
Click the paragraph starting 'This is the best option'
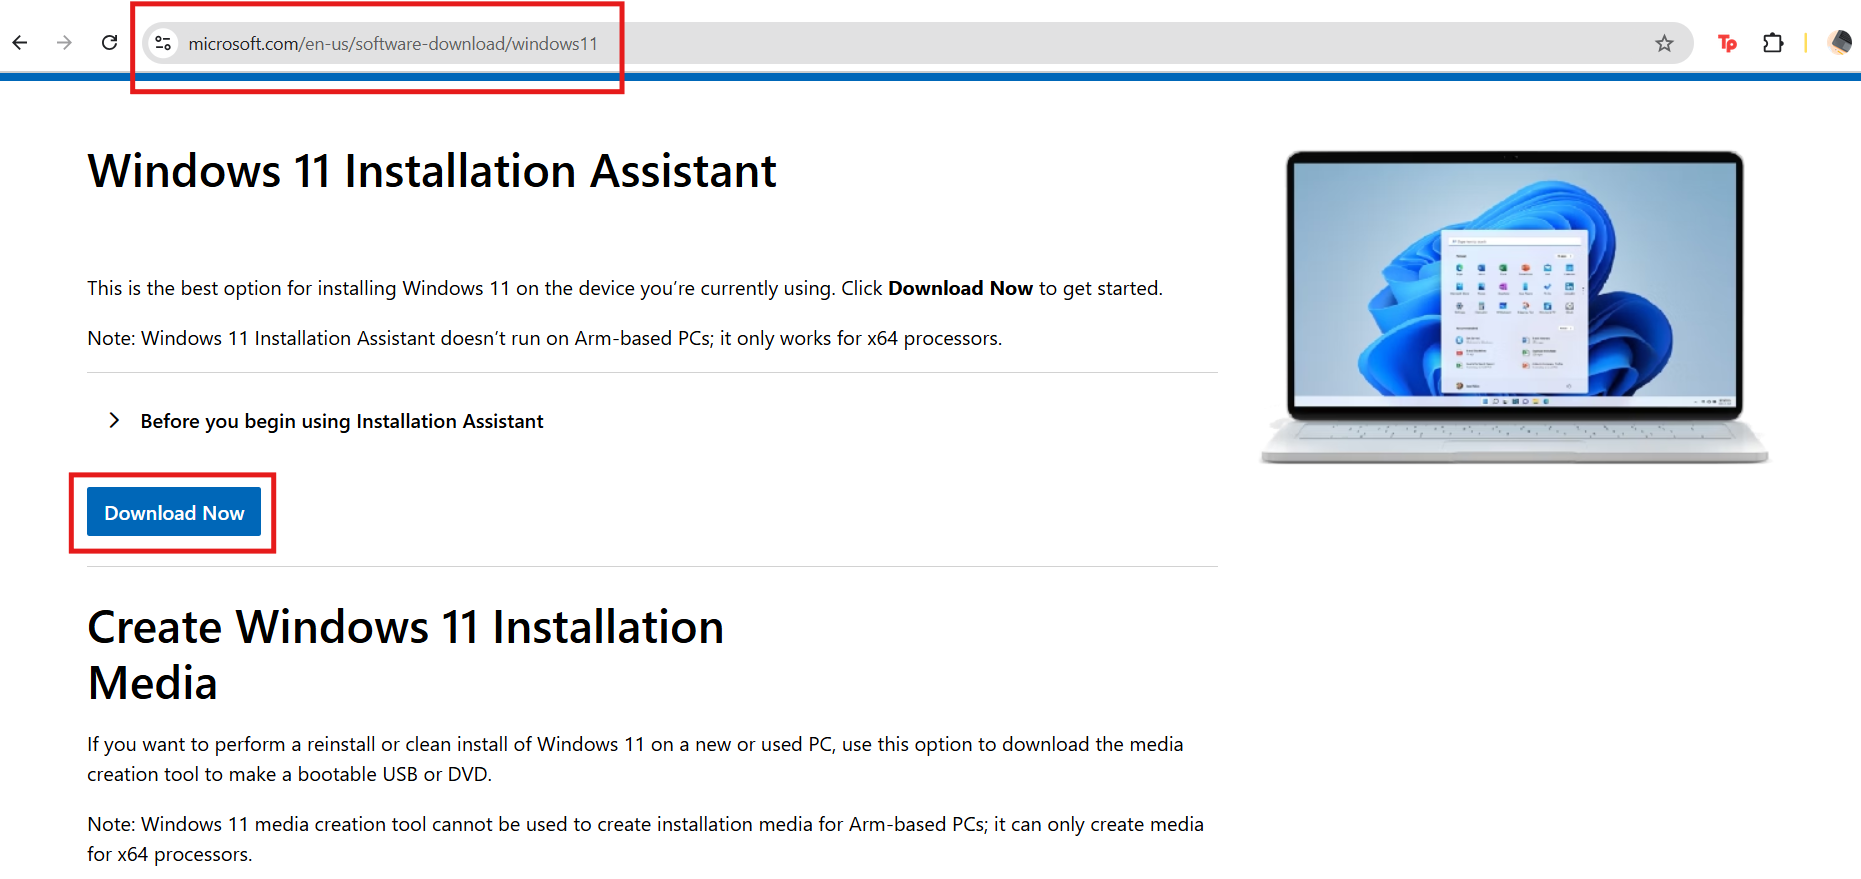click(x=625, y=288)
